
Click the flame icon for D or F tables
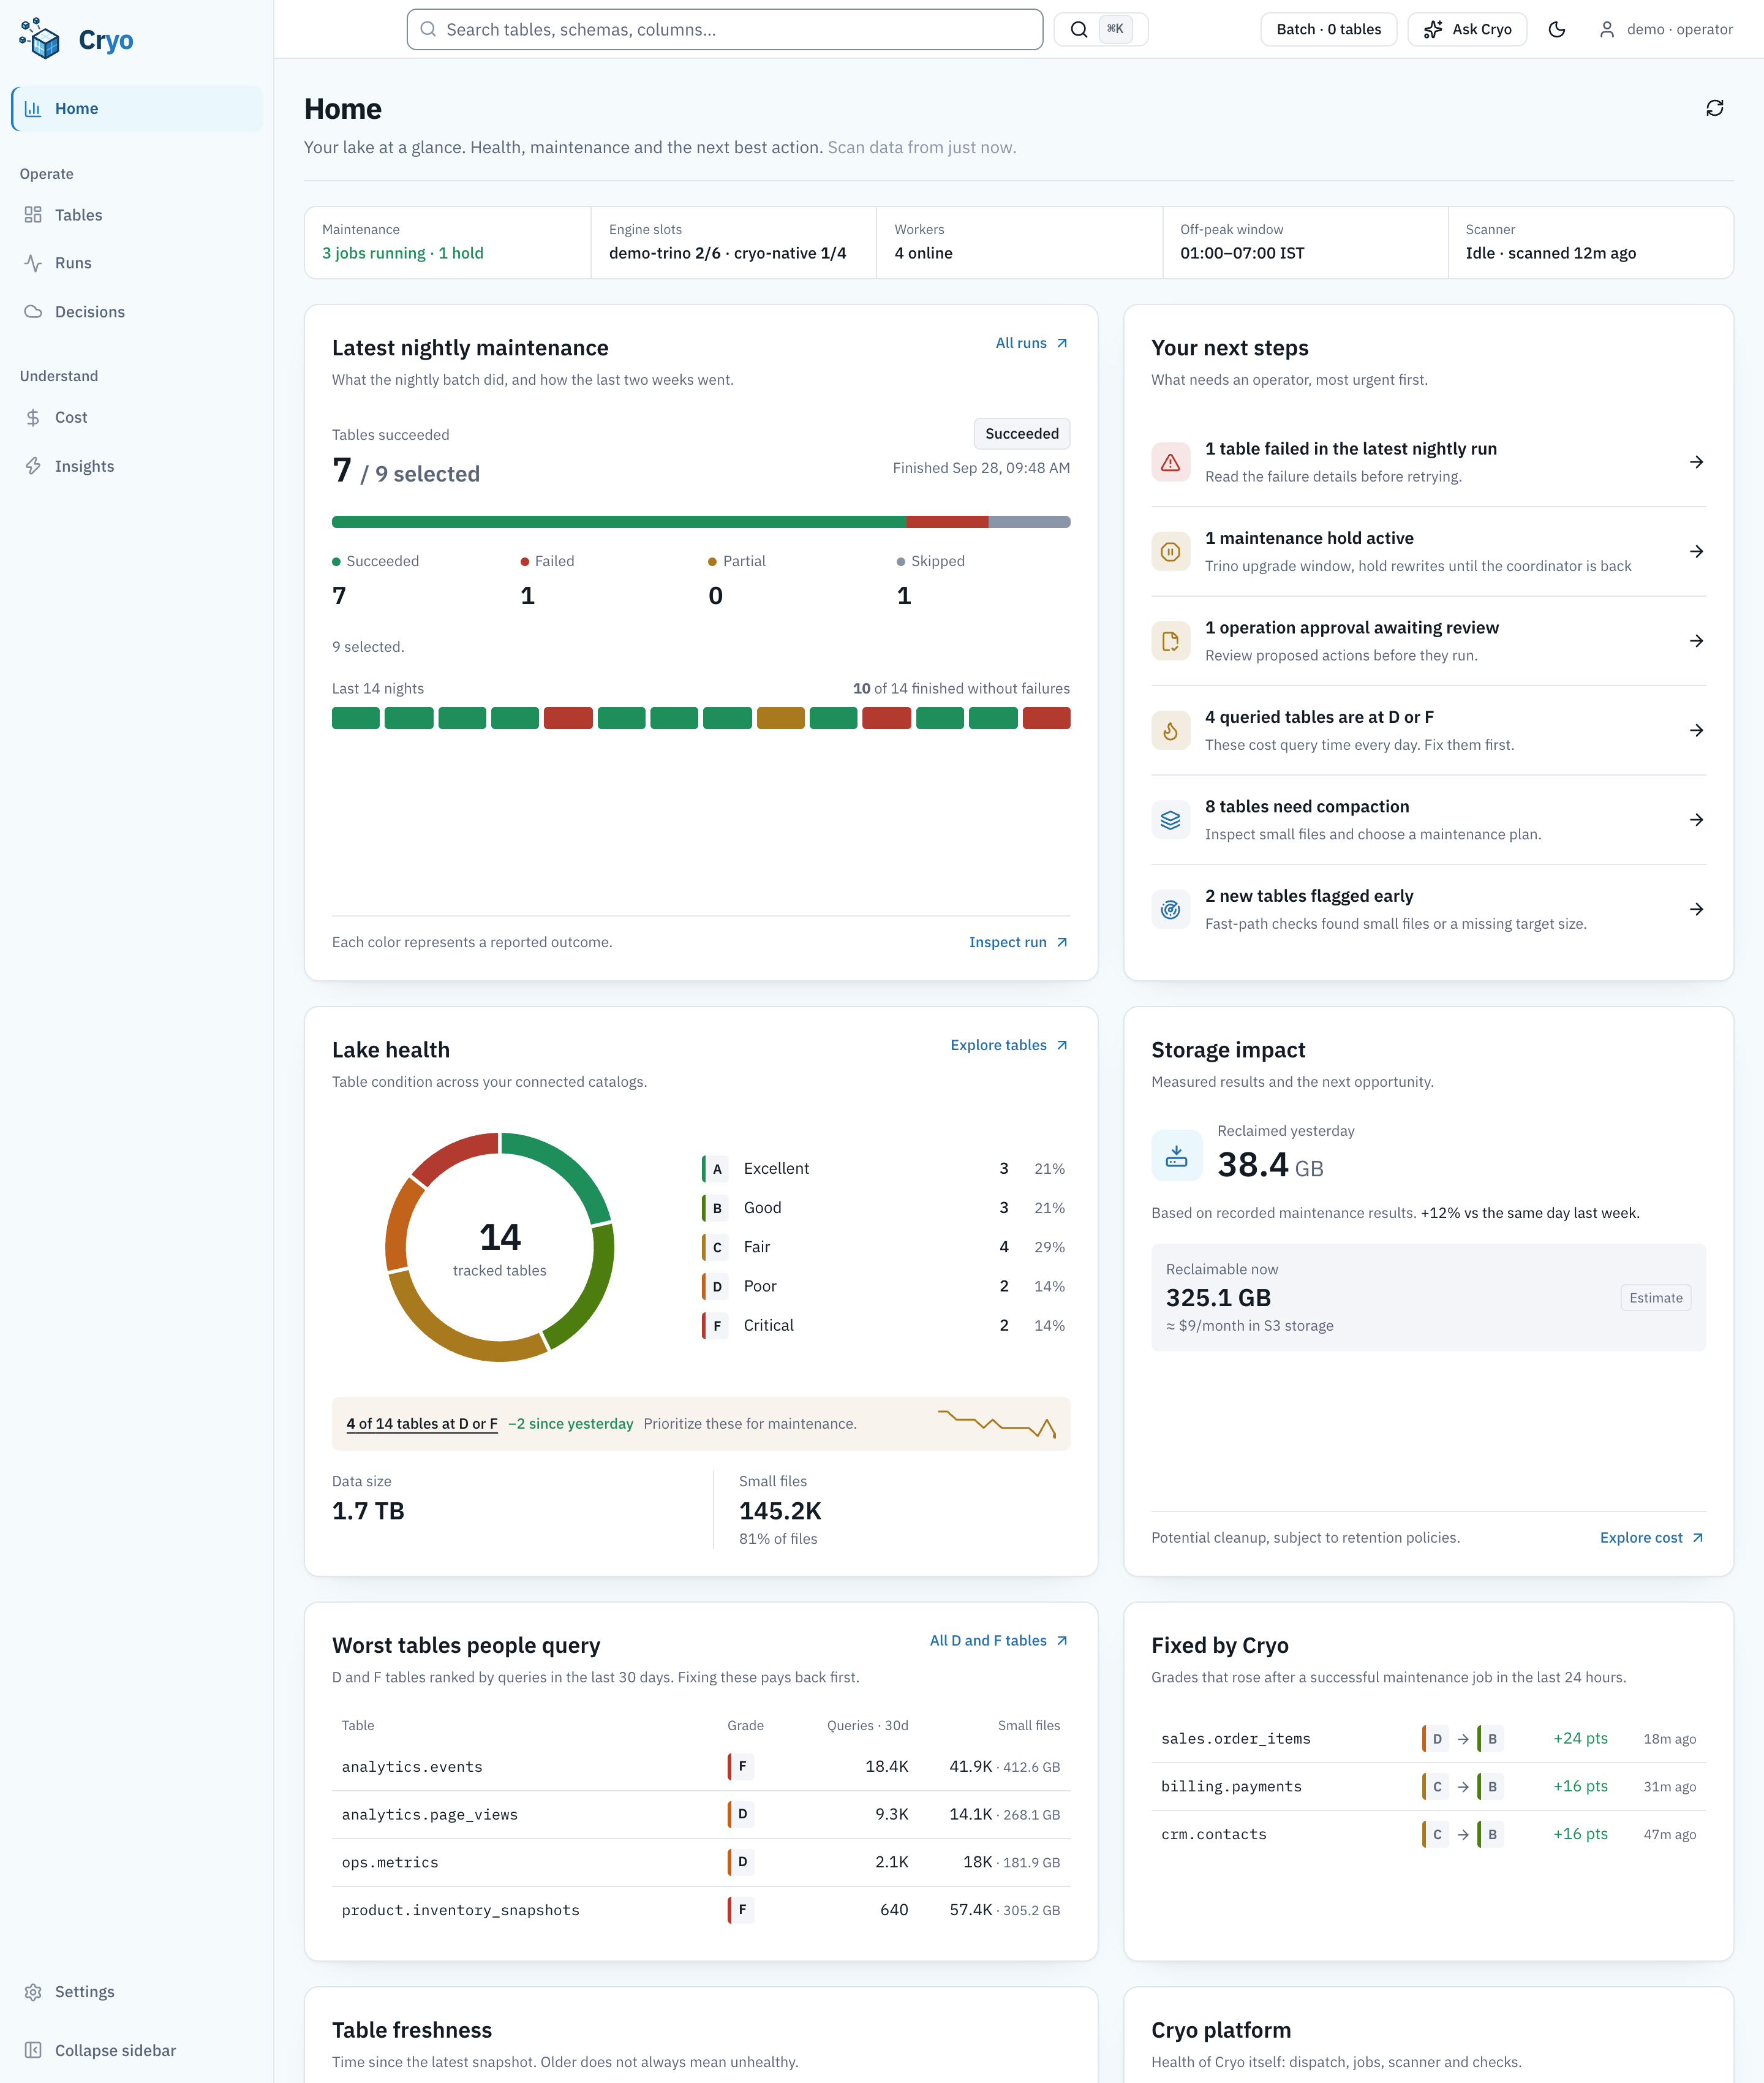pyautogui.click(x=1170, y=731)
